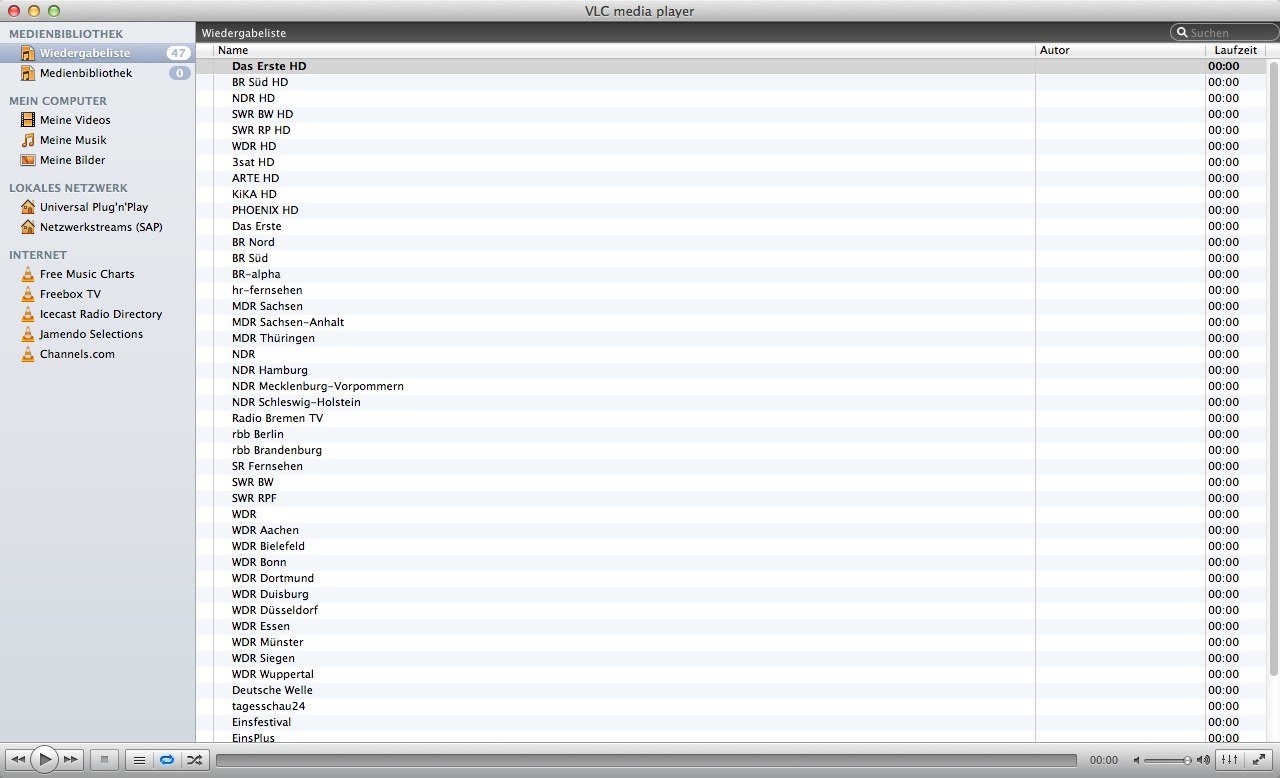Viewport: 1280px width, 778px height.
Task: Select BR Süd HD entry
Action: [731, 82]
